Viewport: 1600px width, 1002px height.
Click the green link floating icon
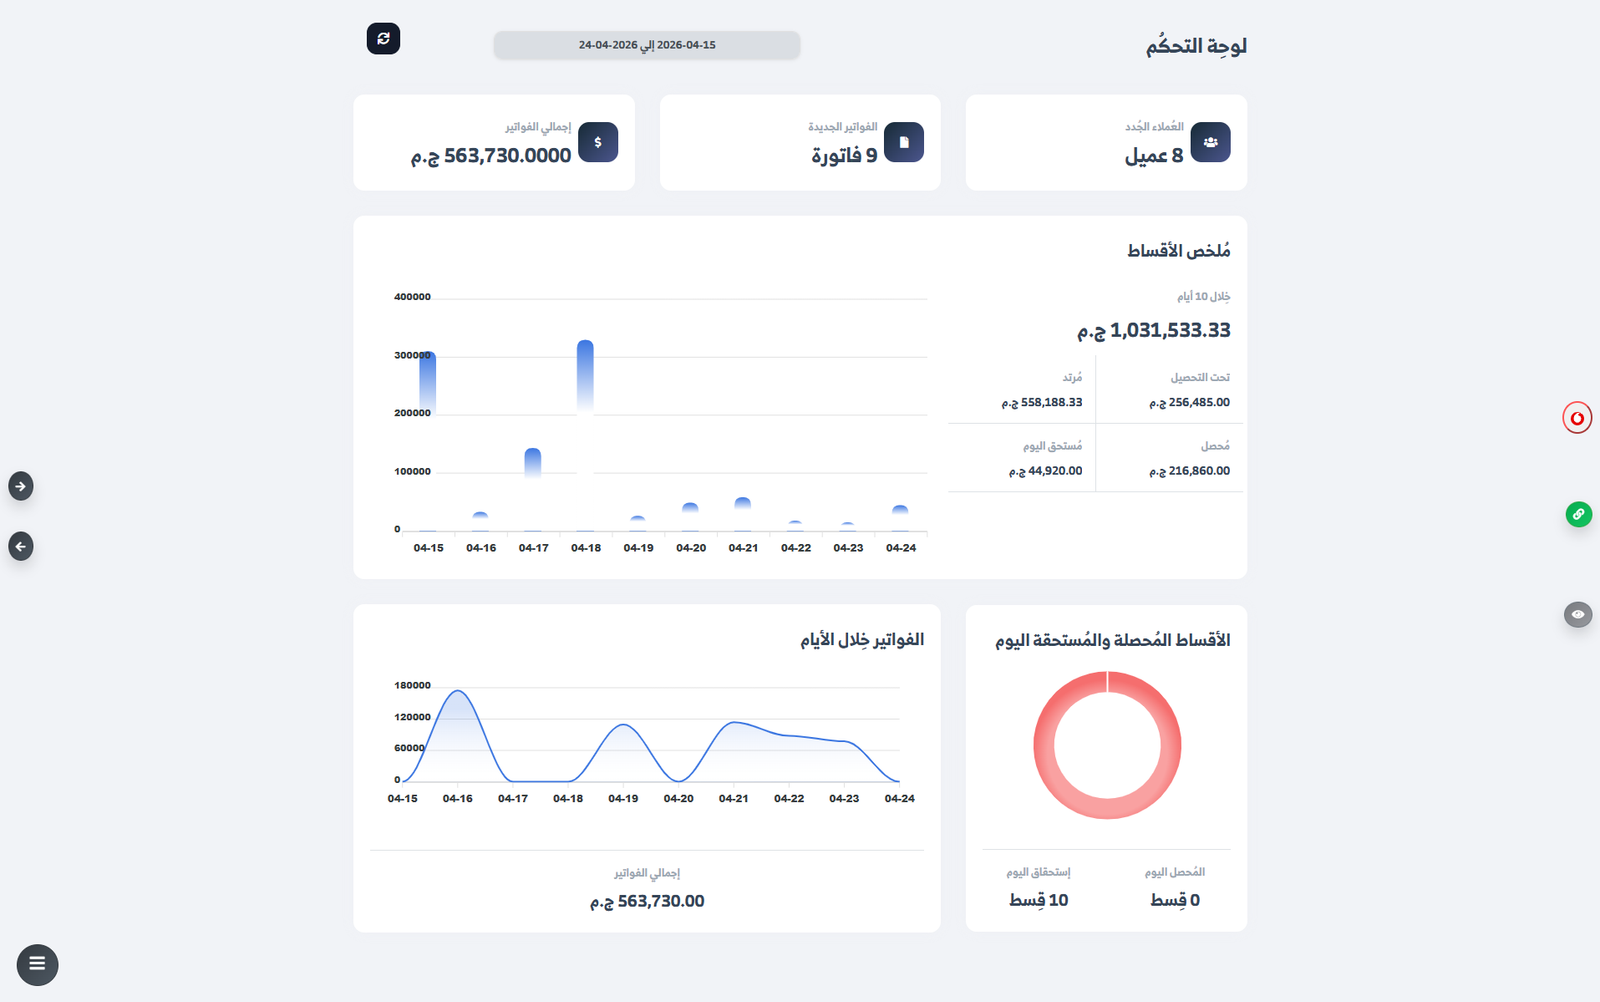point(1578,514)
